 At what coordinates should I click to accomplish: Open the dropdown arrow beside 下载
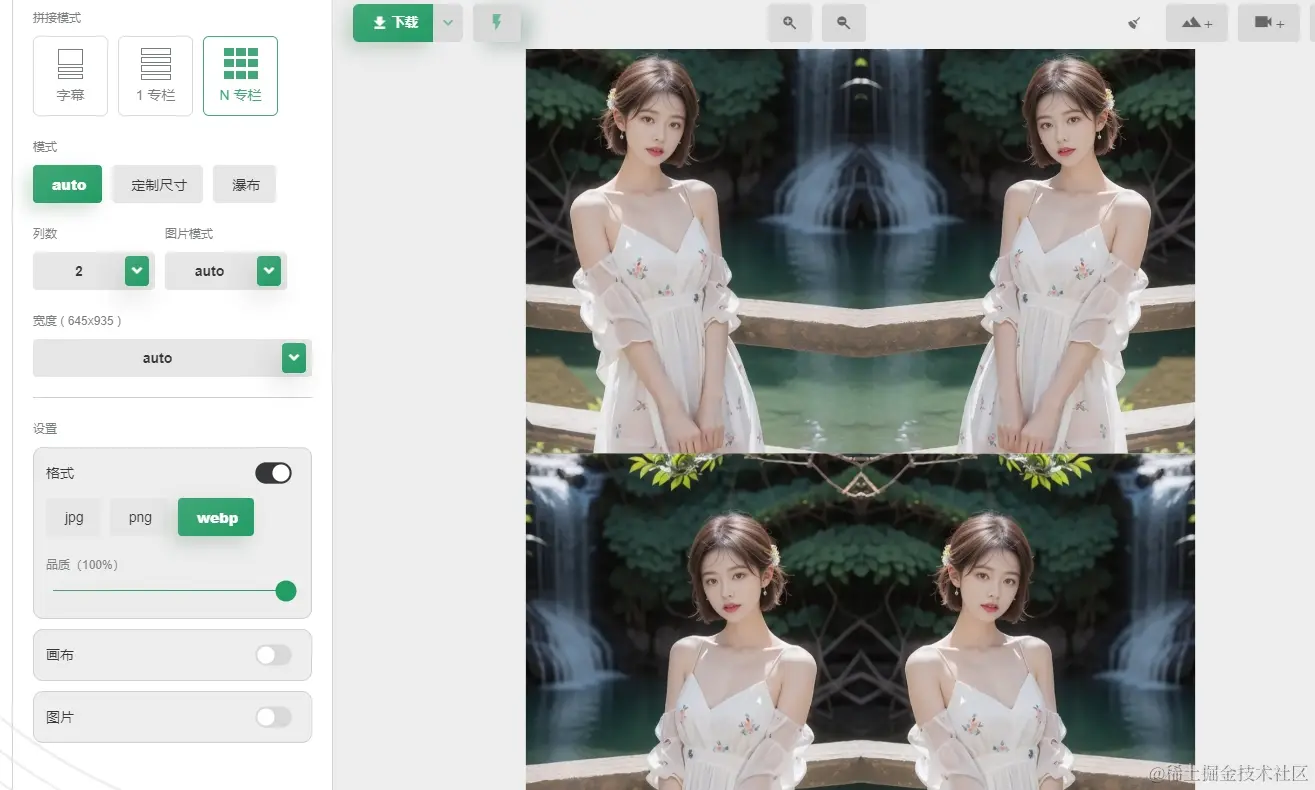[x=448, y=22]
